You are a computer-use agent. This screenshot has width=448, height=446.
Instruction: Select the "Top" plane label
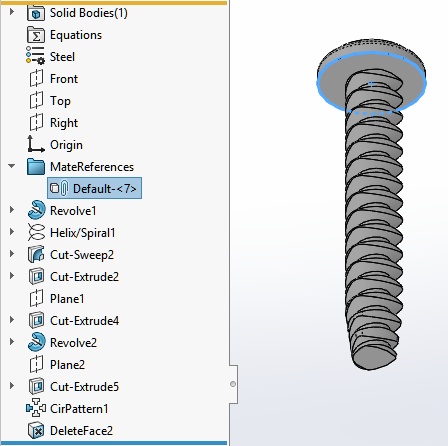(x=60, y=101)
